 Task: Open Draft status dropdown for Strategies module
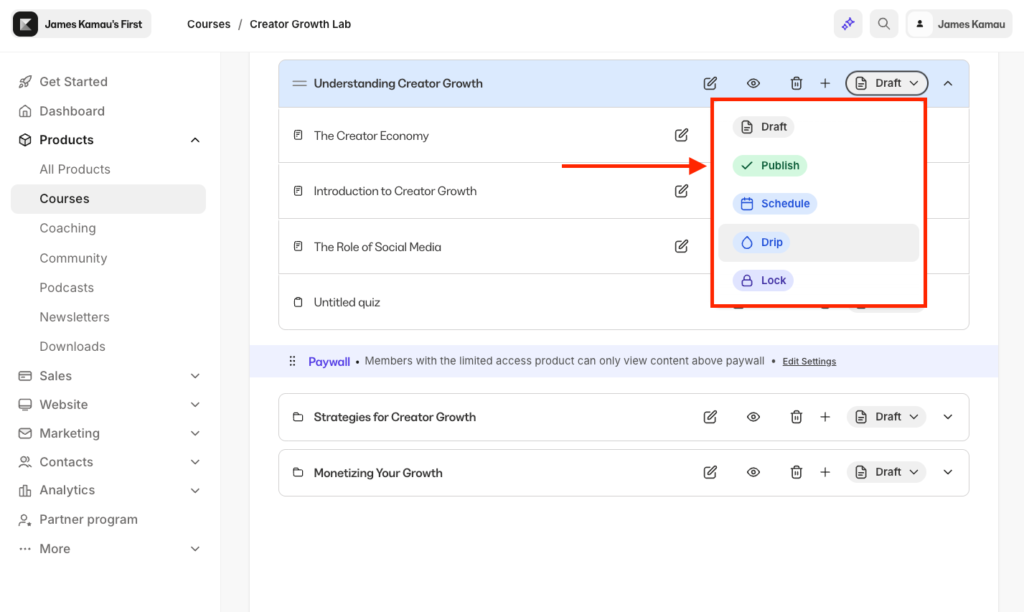pyautogui.click(x=887, y=417)
